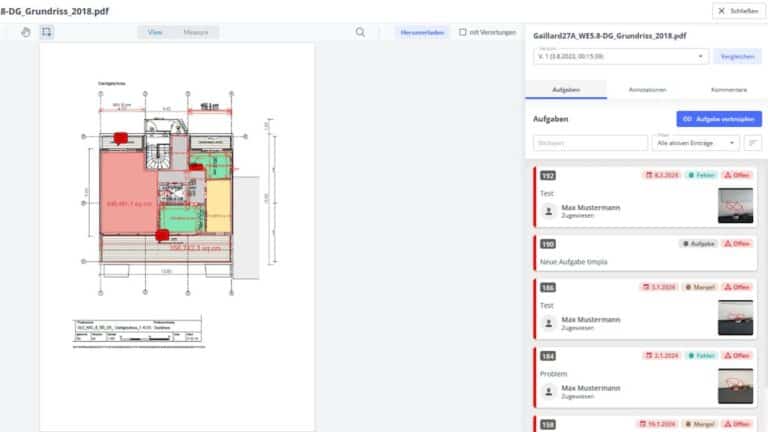Open the search magnifier in viewer toolbar
This screenshot has width=768, height=432.
tap(360, 32)
